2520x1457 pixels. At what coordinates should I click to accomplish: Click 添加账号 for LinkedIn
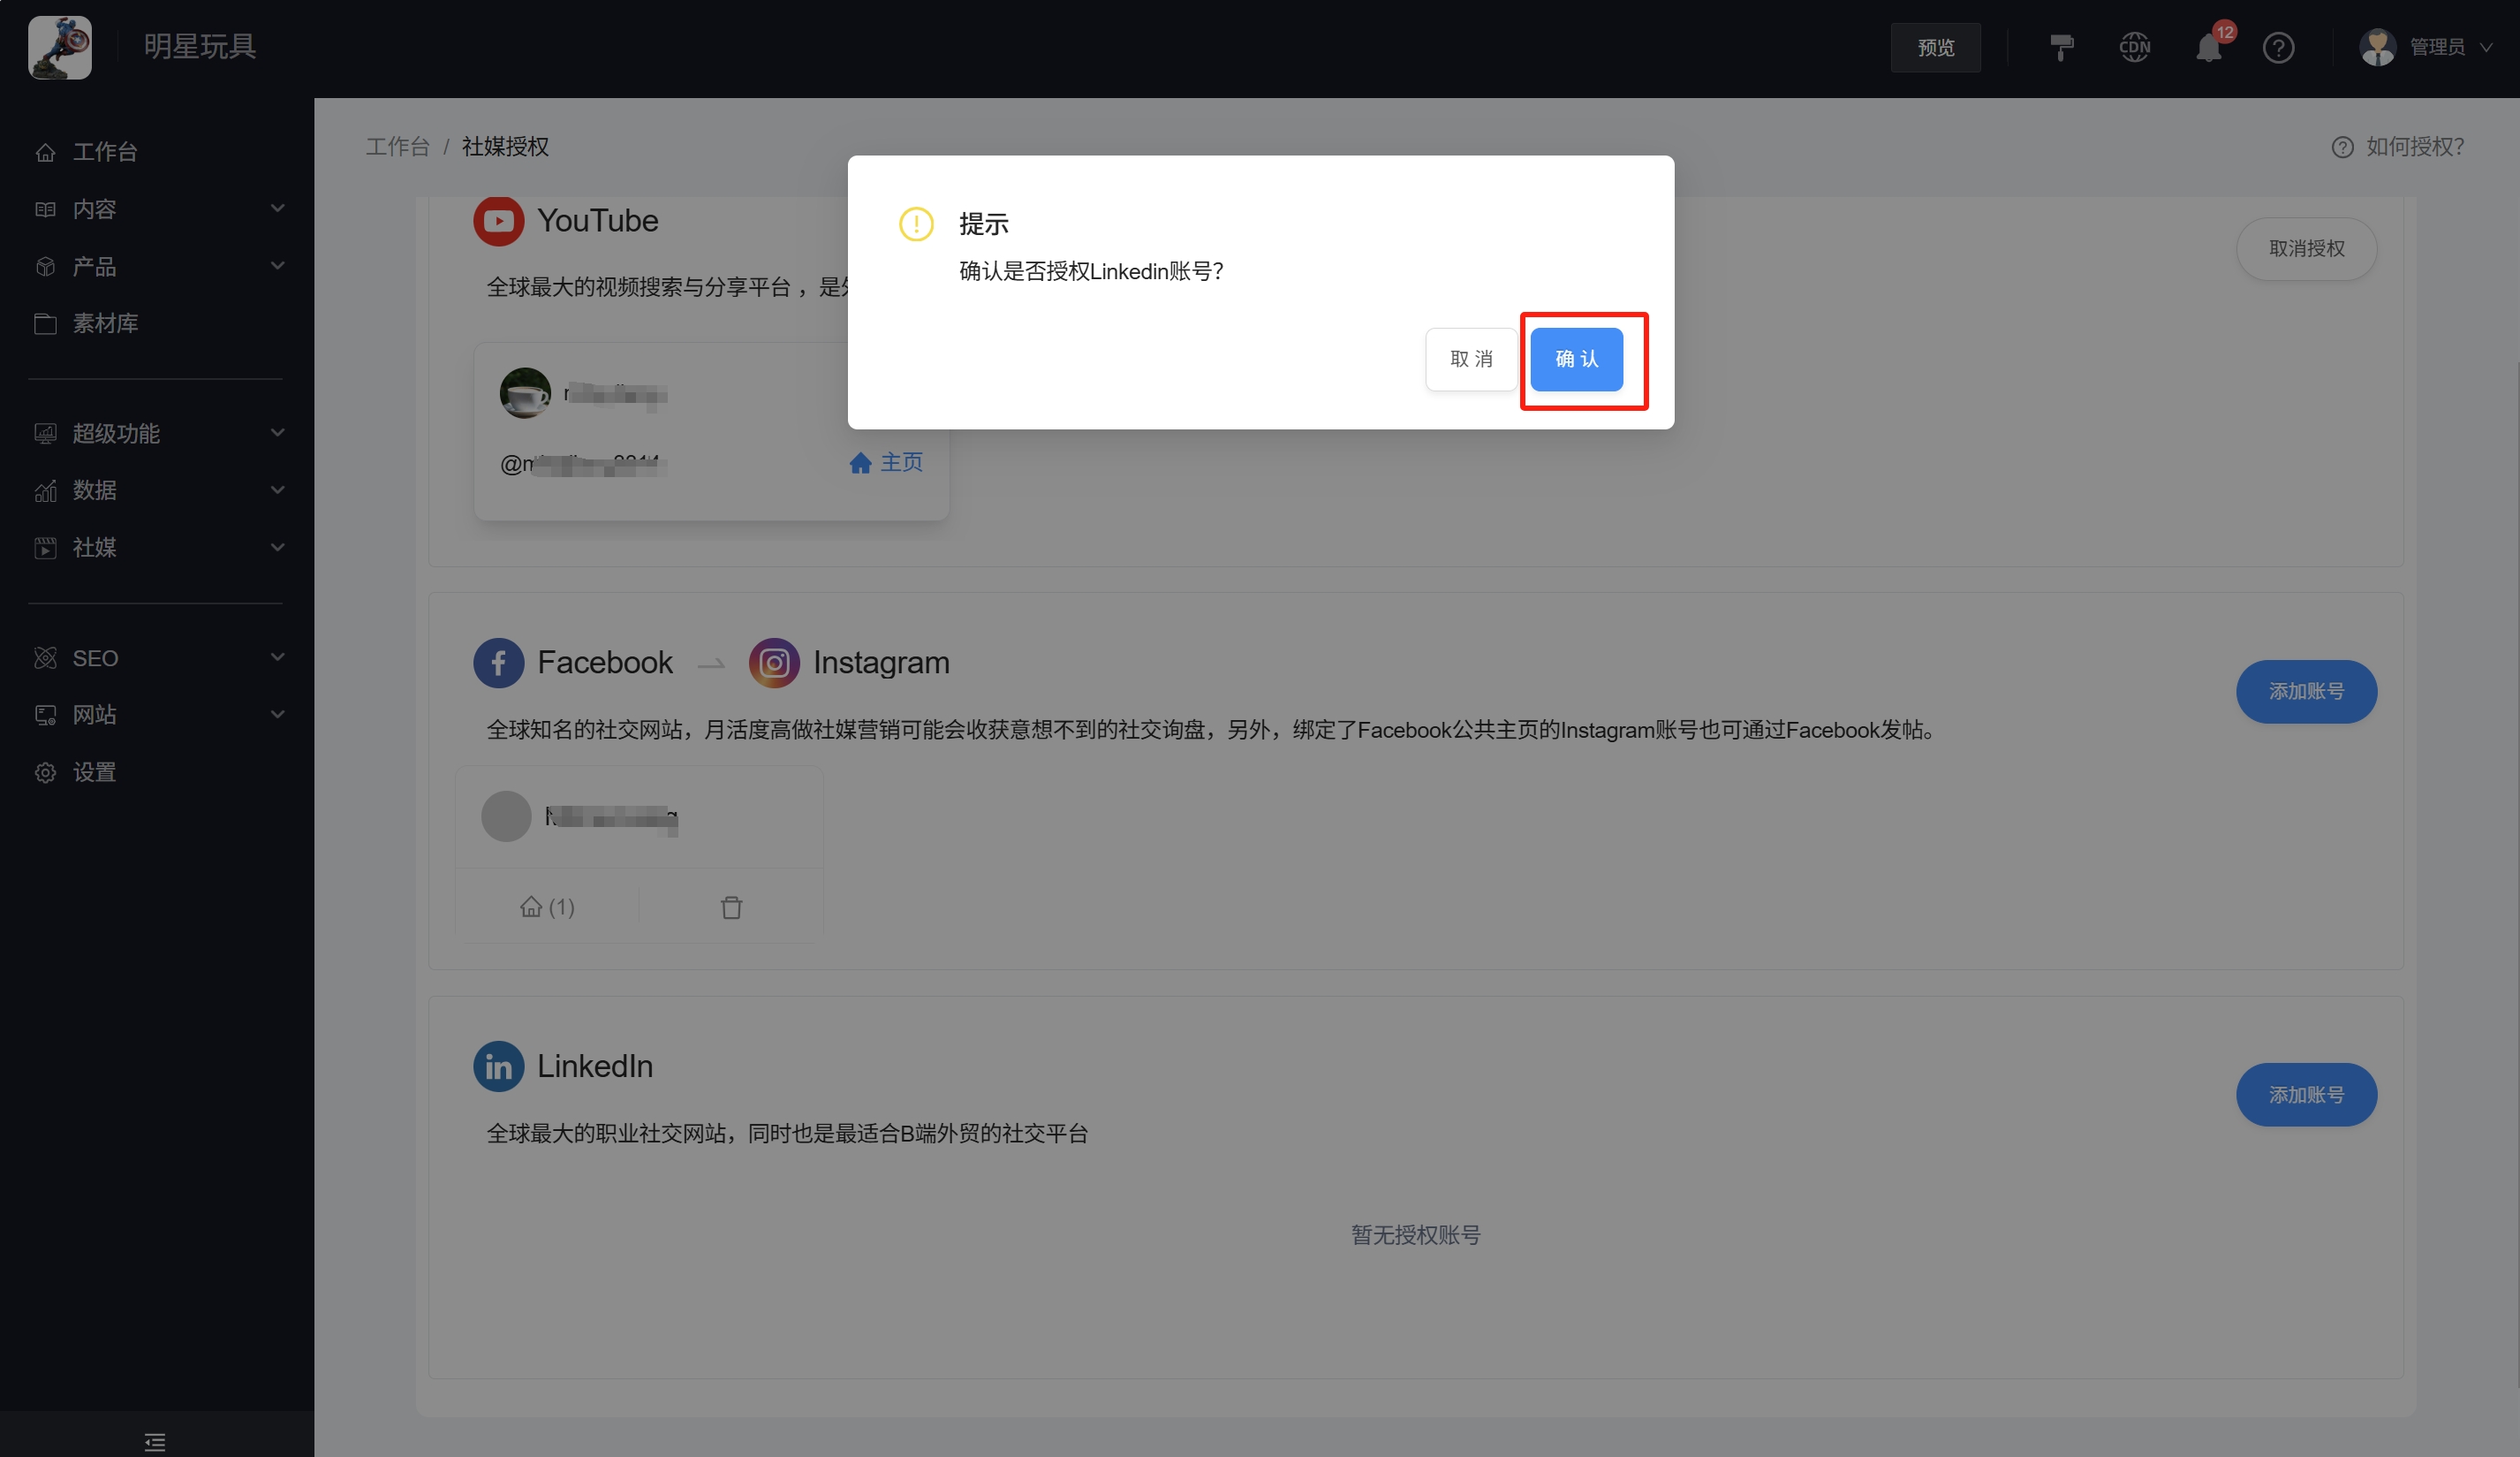tap(2306, 1095)
